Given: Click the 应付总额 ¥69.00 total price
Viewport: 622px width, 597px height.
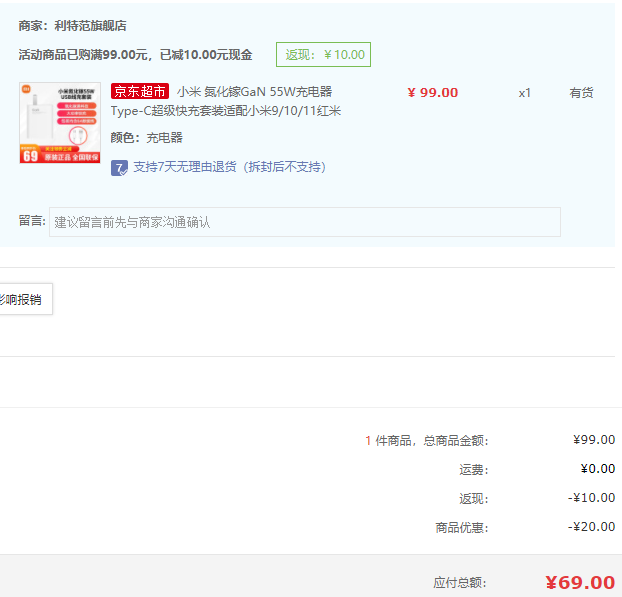Looking at the screenshot, I should tap(579, 583).
